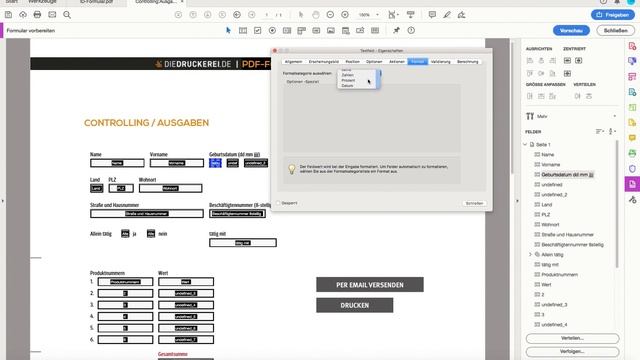This screenshot has height=360, width=640.
Task: Switch to the Optionen tab
Action: 374,62
